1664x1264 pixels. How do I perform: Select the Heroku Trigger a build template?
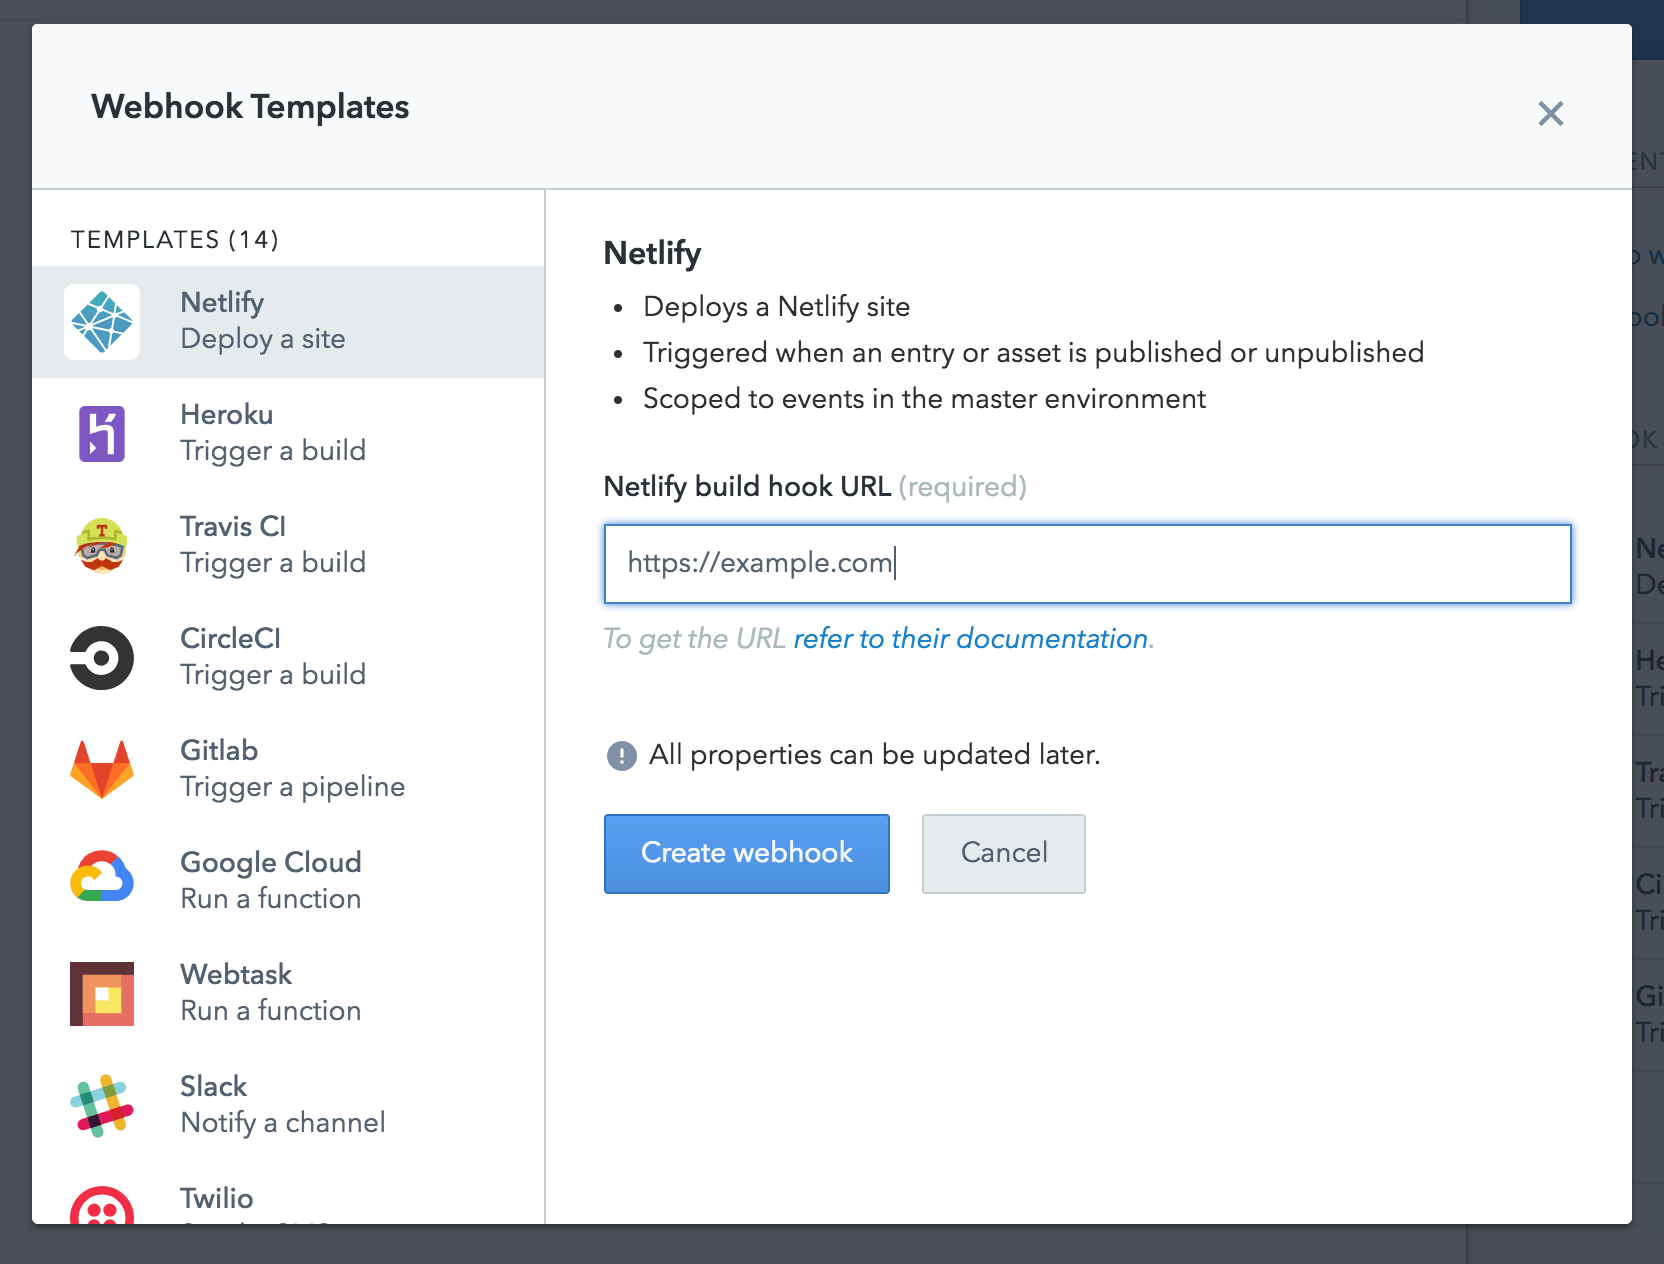coord(288,433)
